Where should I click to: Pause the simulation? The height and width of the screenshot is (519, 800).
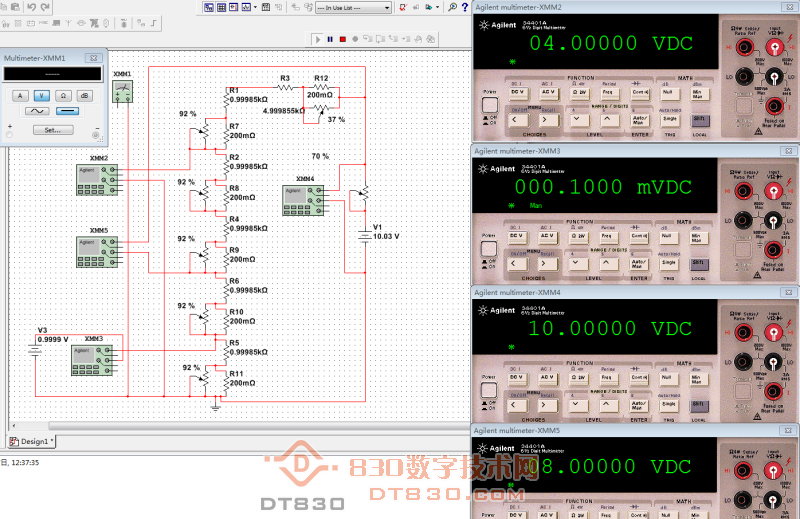(330, 39)
